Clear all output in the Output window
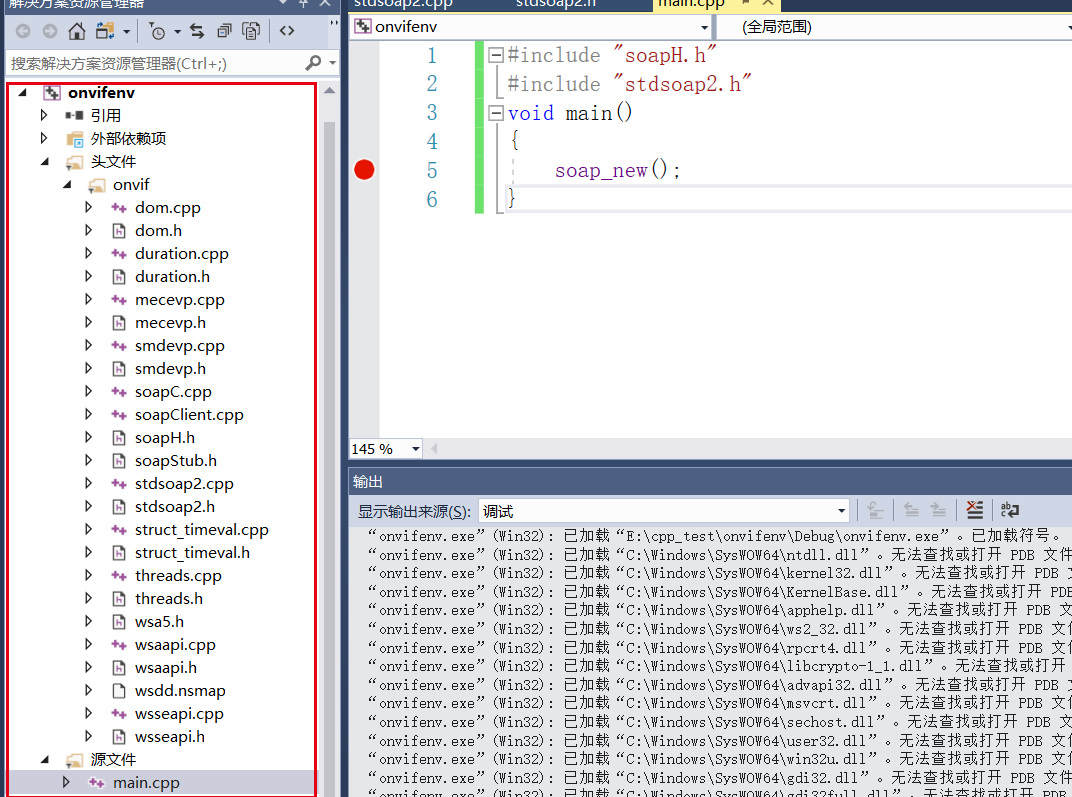 pyautogui.click(x=974, y=510)
